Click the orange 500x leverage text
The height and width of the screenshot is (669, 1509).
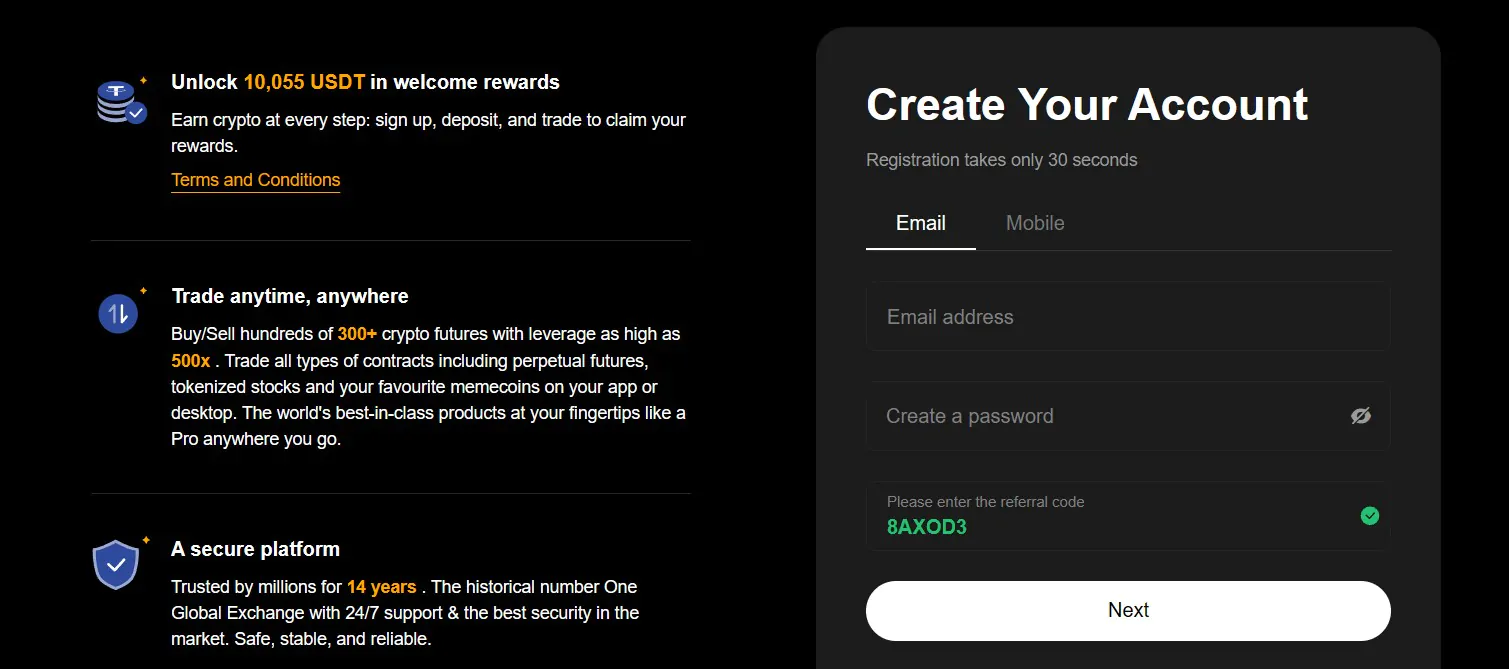[x=191, y=361]
